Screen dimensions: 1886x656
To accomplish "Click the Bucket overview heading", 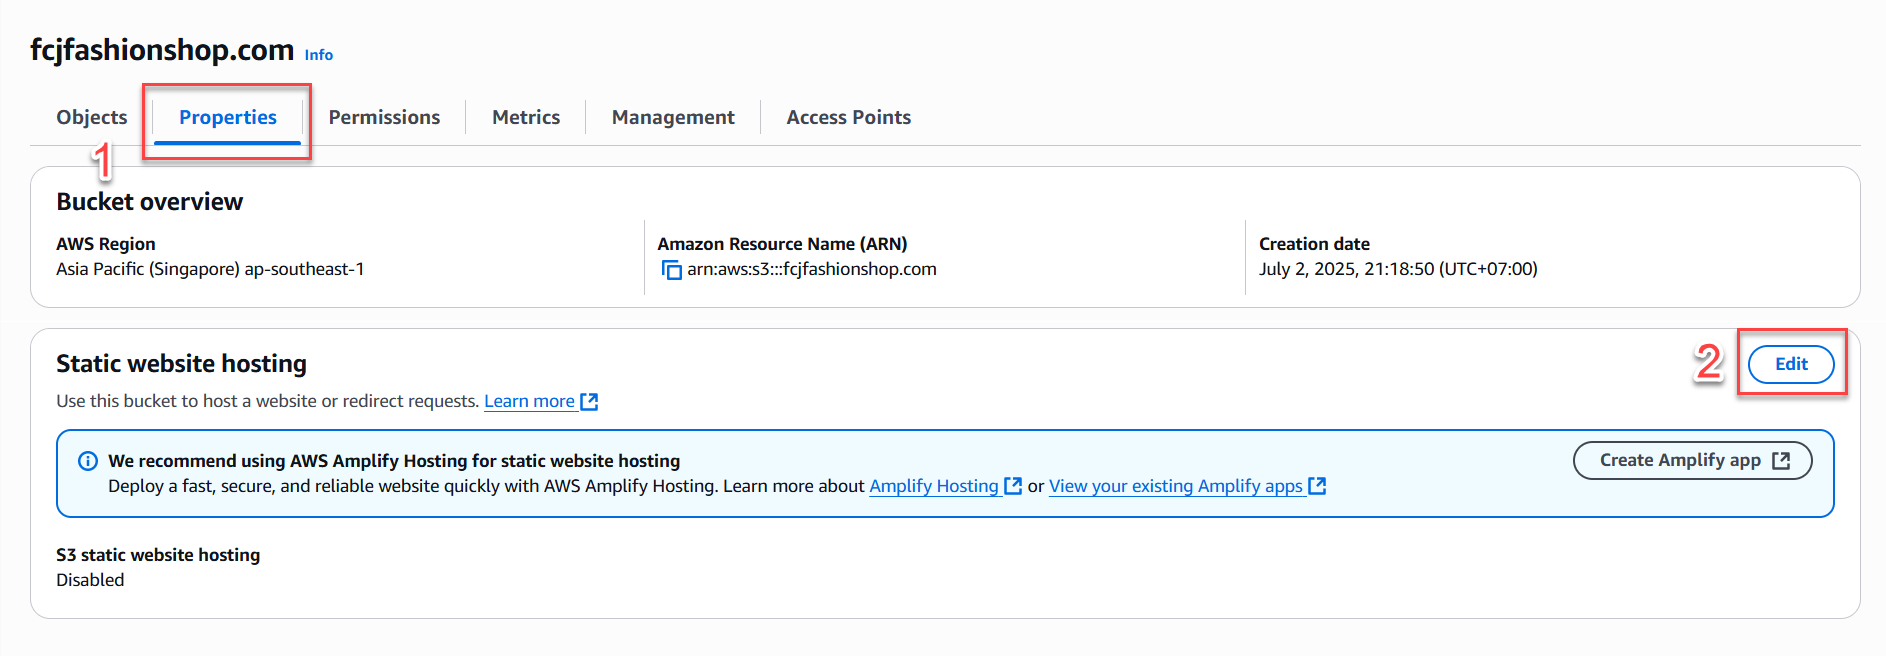I will [x=149, y=202].
